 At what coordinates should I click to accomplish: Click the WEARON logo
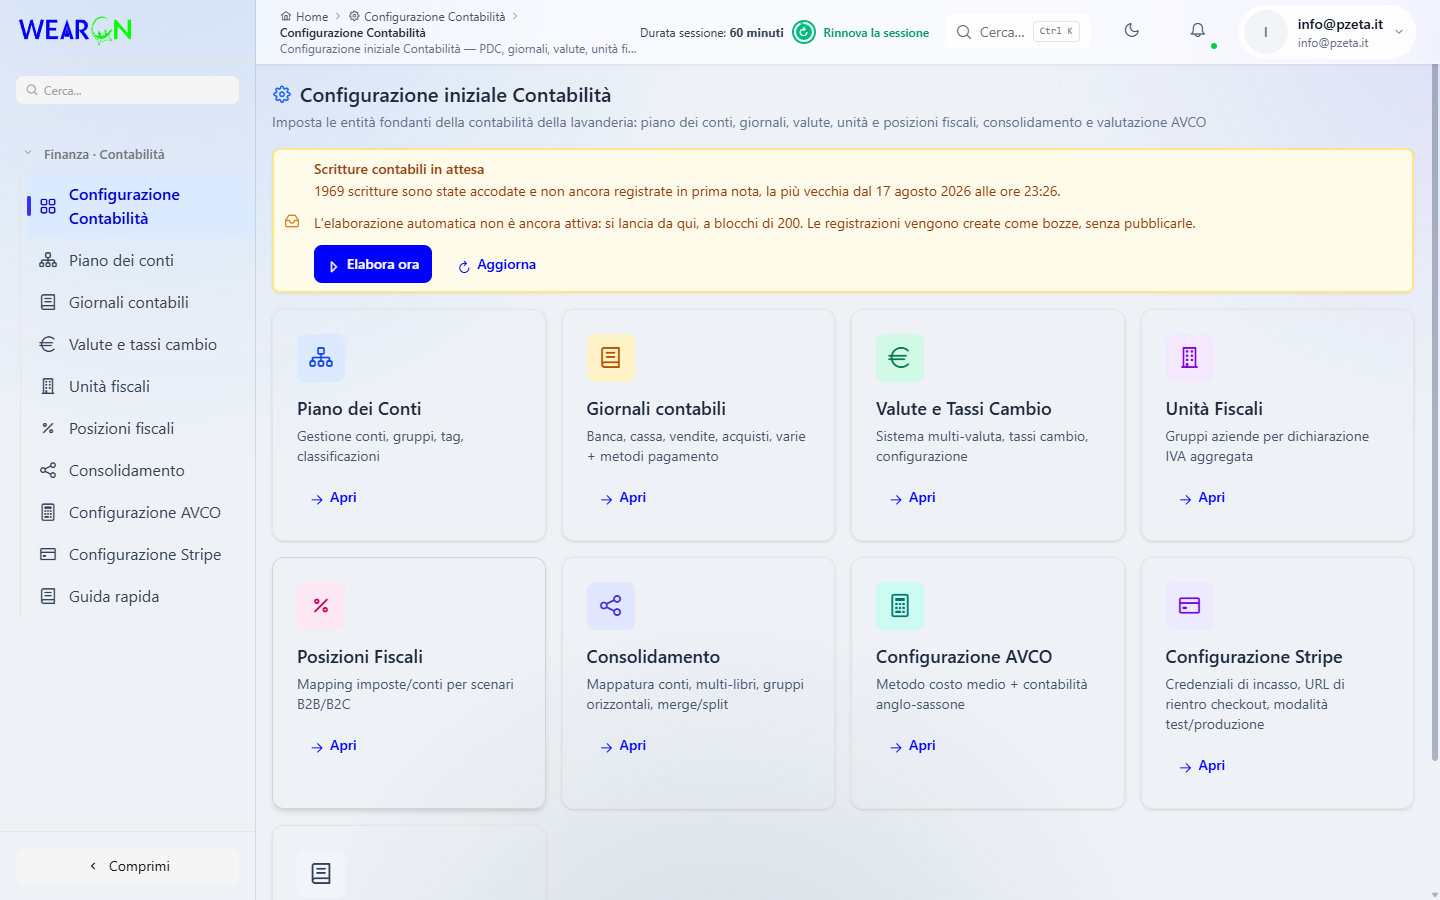[x=76, y=30]
